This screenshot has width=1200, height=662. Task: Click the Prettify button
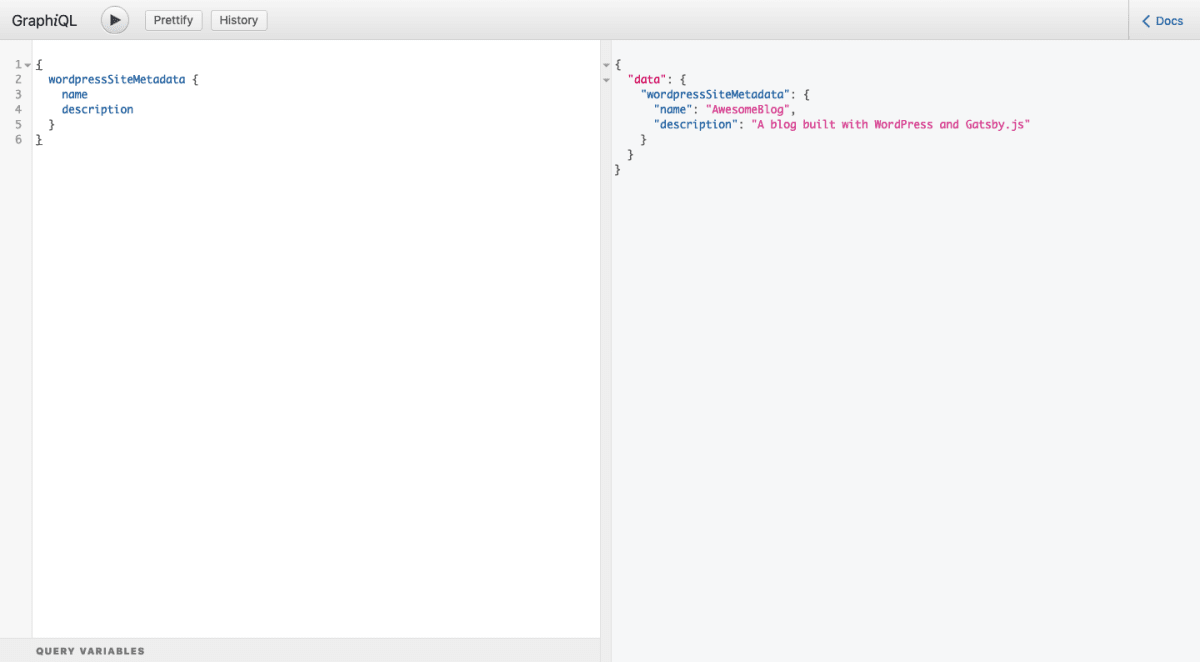pyautogui.click(x=174, y=20)
